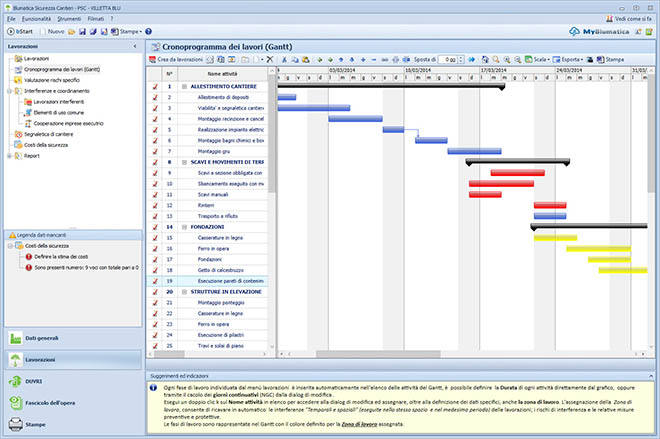
Task: Open the Funzionalità menu
Action: click(x=36, y=20)
